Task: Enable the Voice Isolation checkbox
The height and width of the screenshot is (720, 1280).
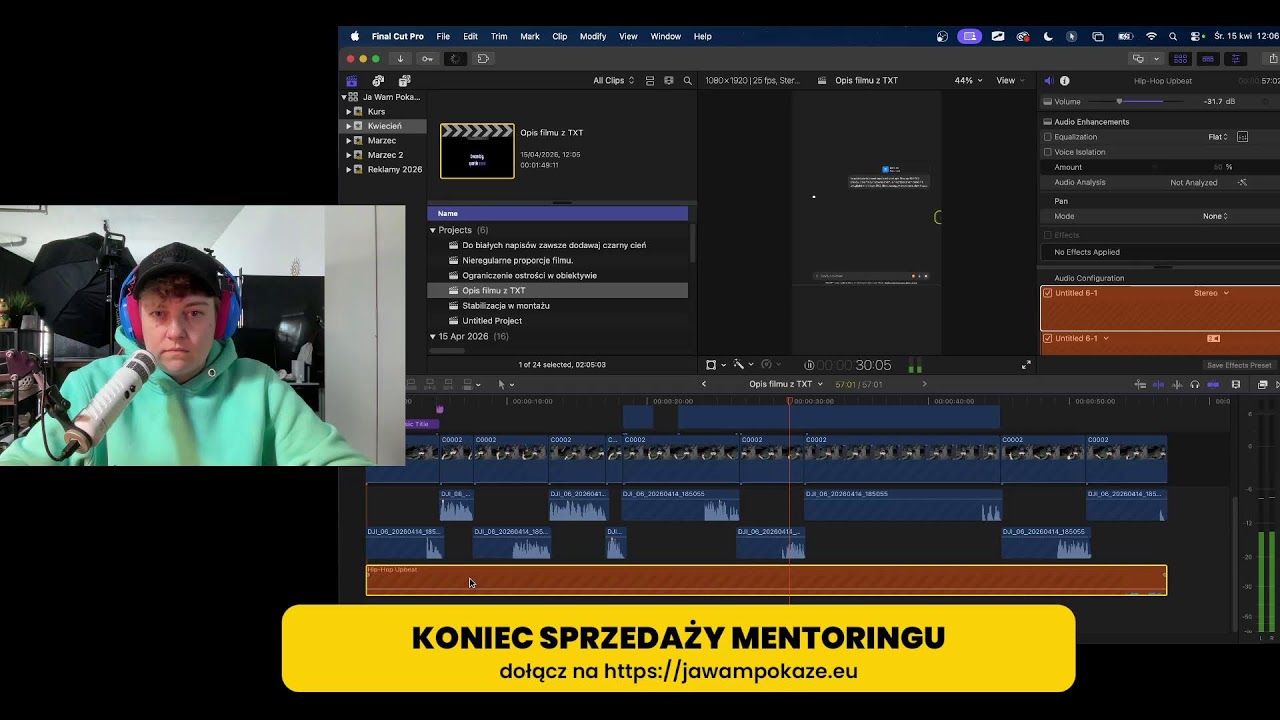Action: click(1048, 152)
